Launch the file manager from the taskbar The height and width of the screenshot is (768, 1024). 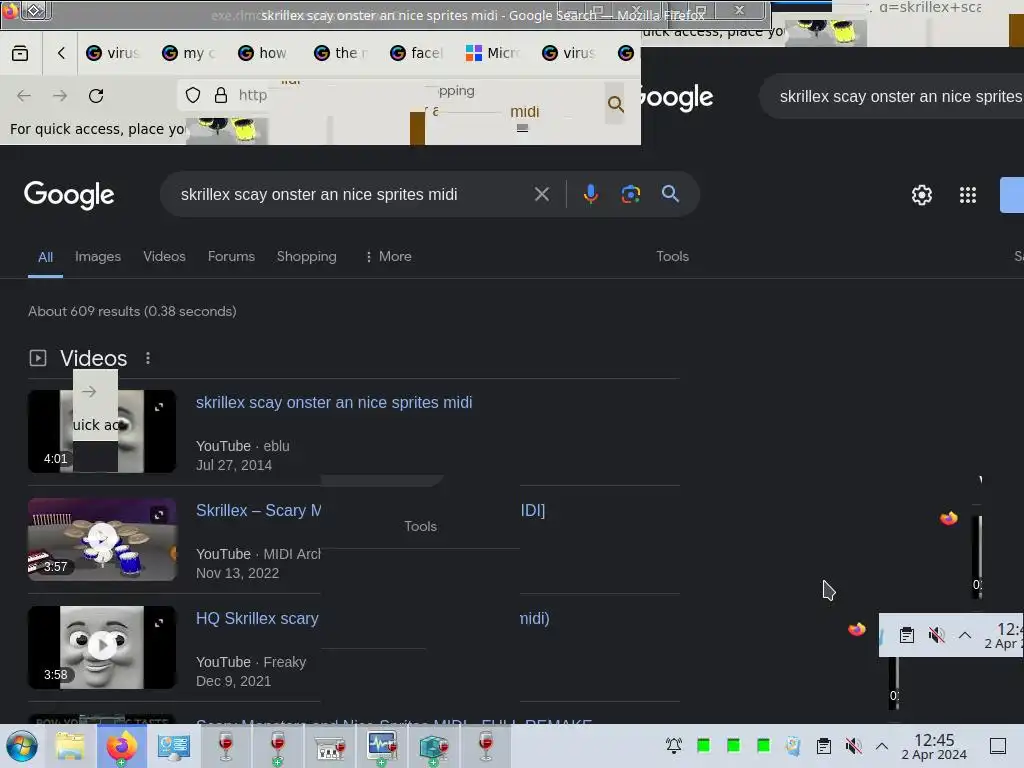(x=70, y=746)
